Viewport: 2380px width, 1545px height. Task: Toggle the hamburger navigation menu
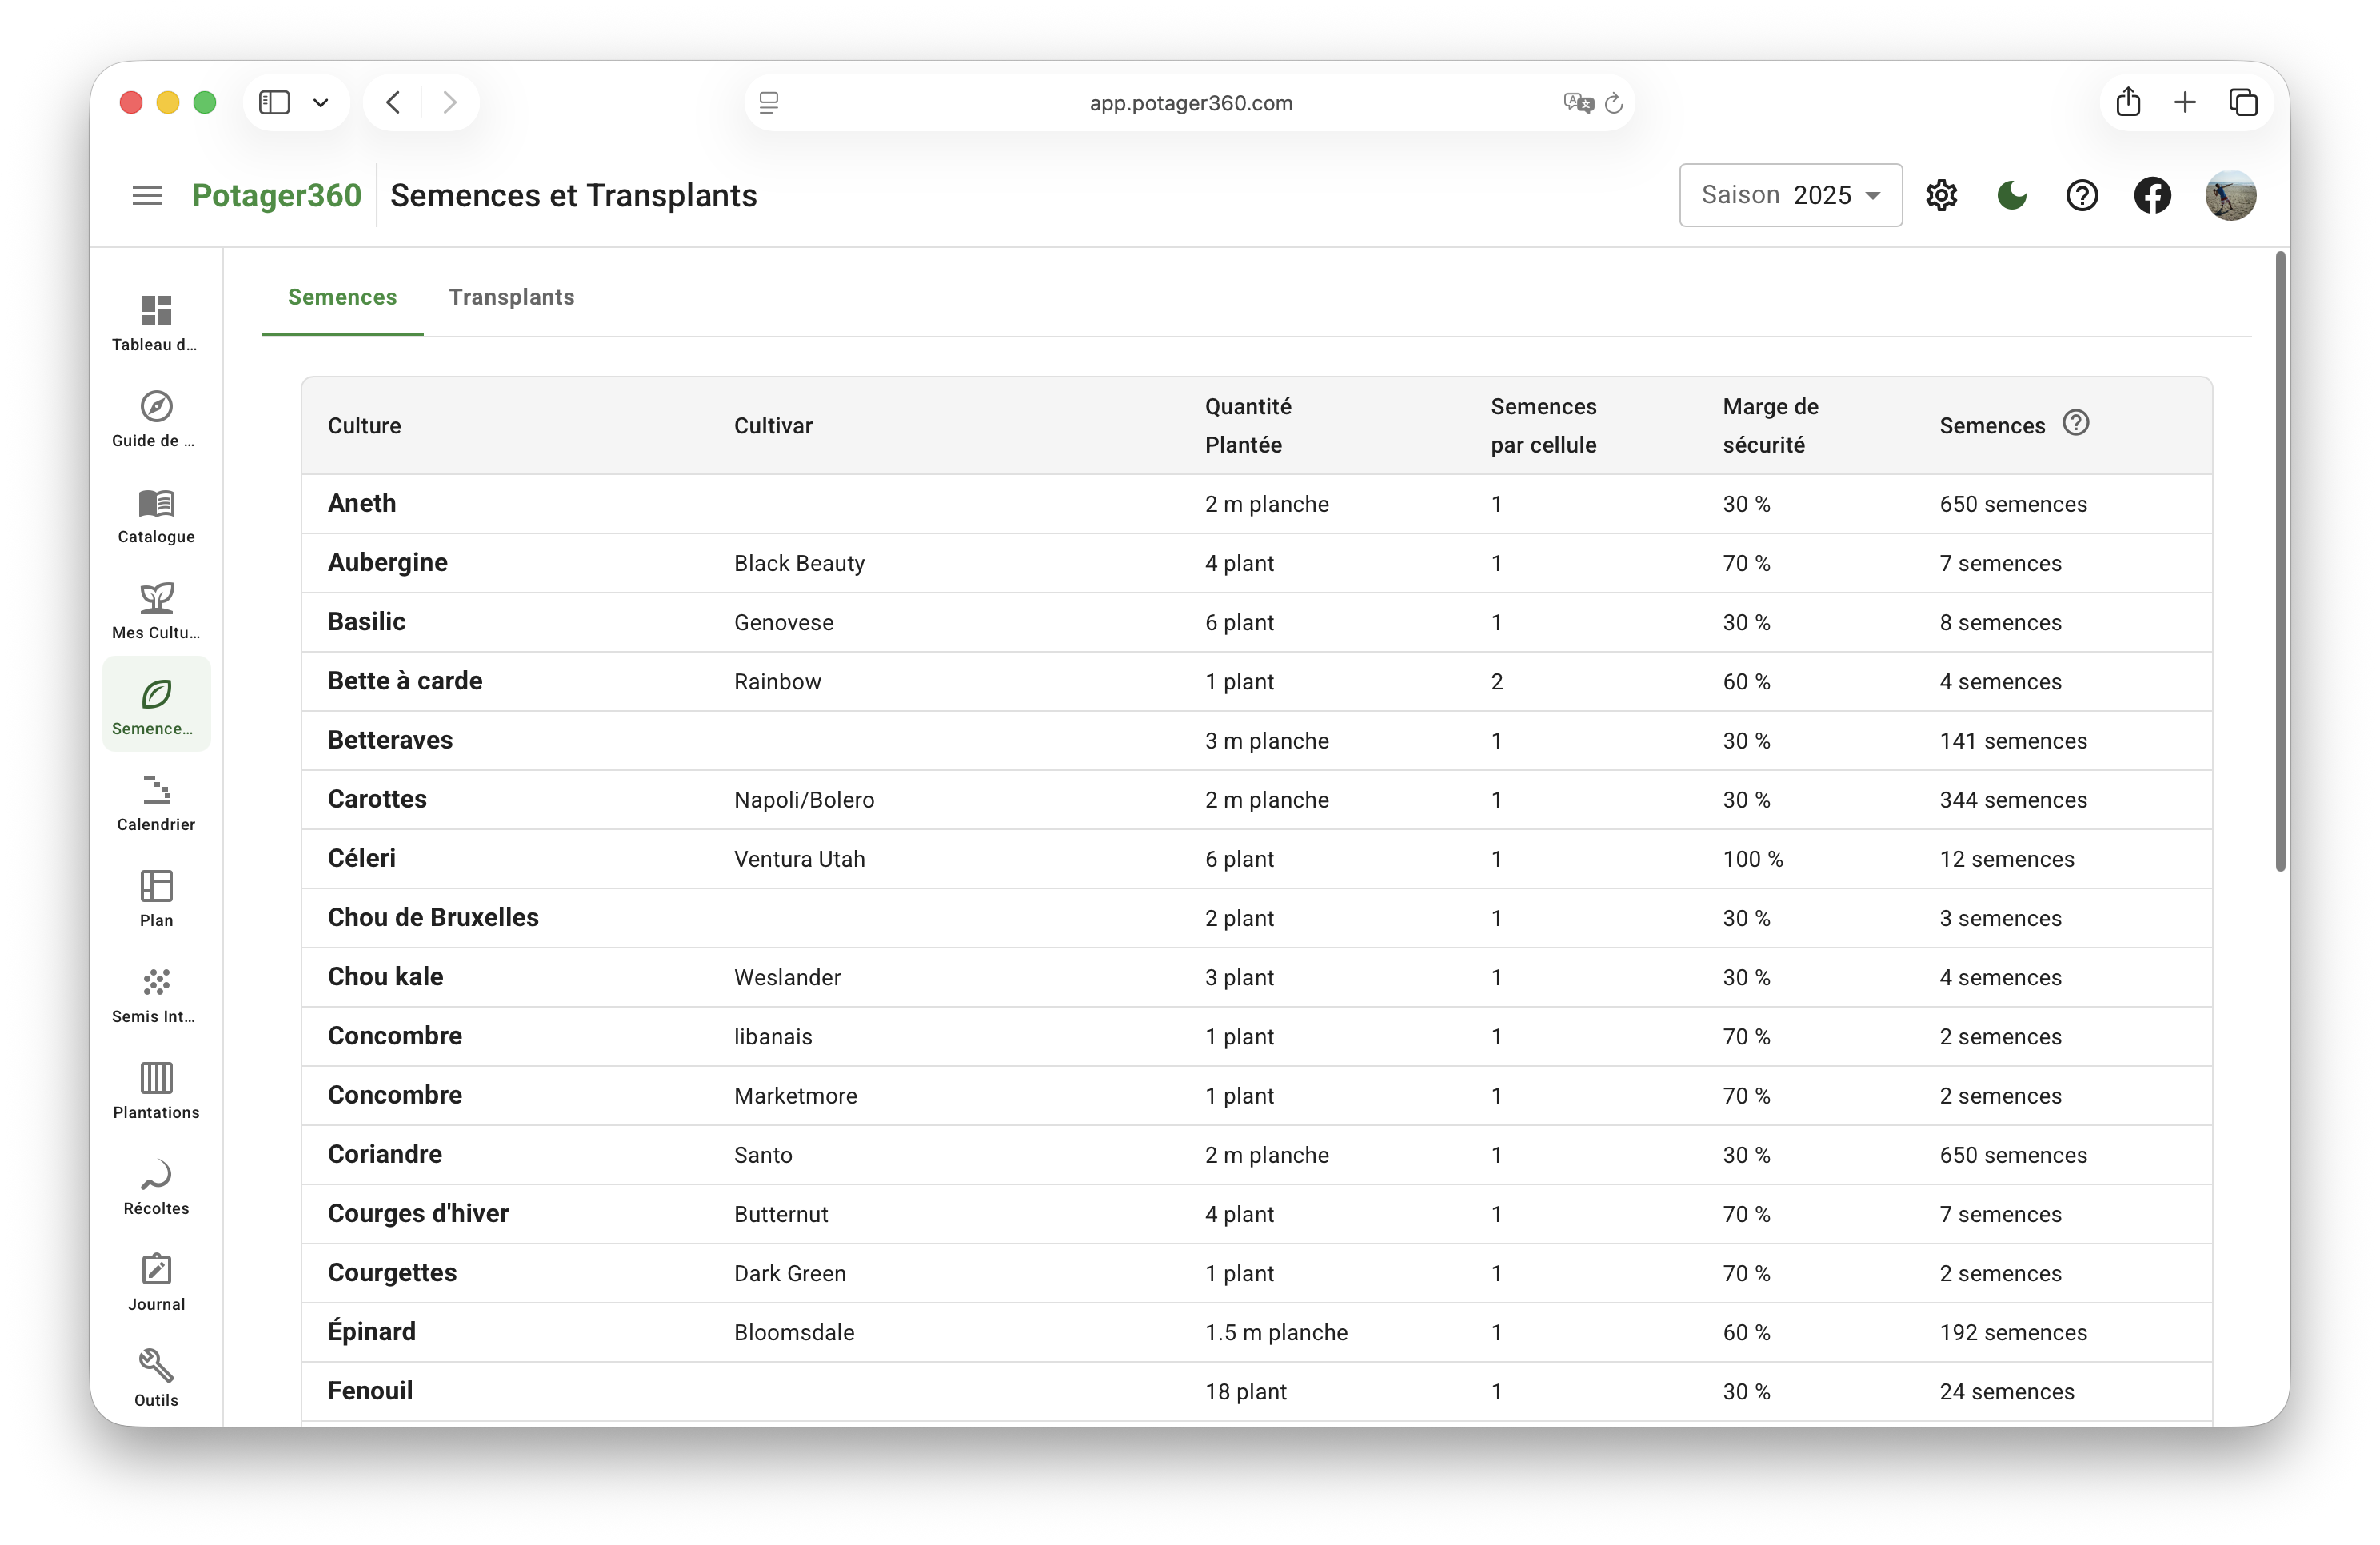pos(147,195)
